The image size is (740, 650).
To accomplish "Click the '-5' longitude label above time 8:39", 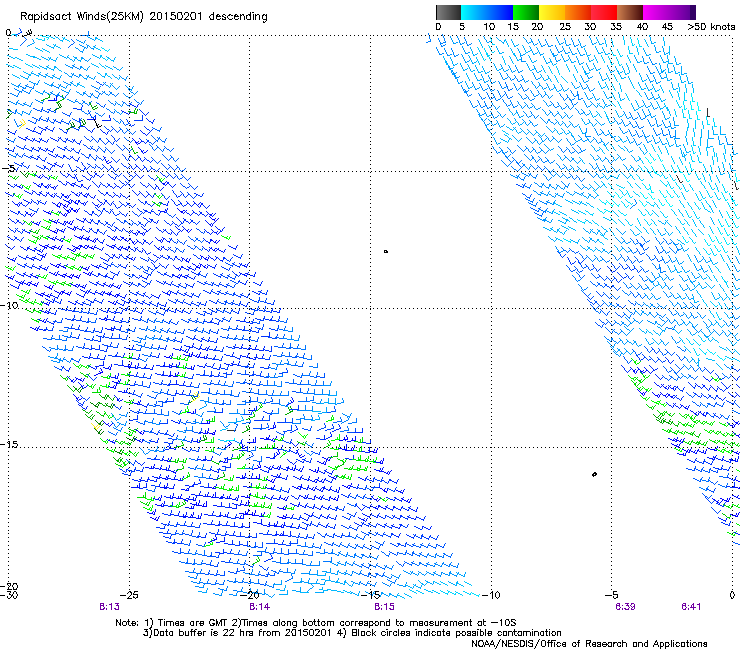I will [612, 595].
